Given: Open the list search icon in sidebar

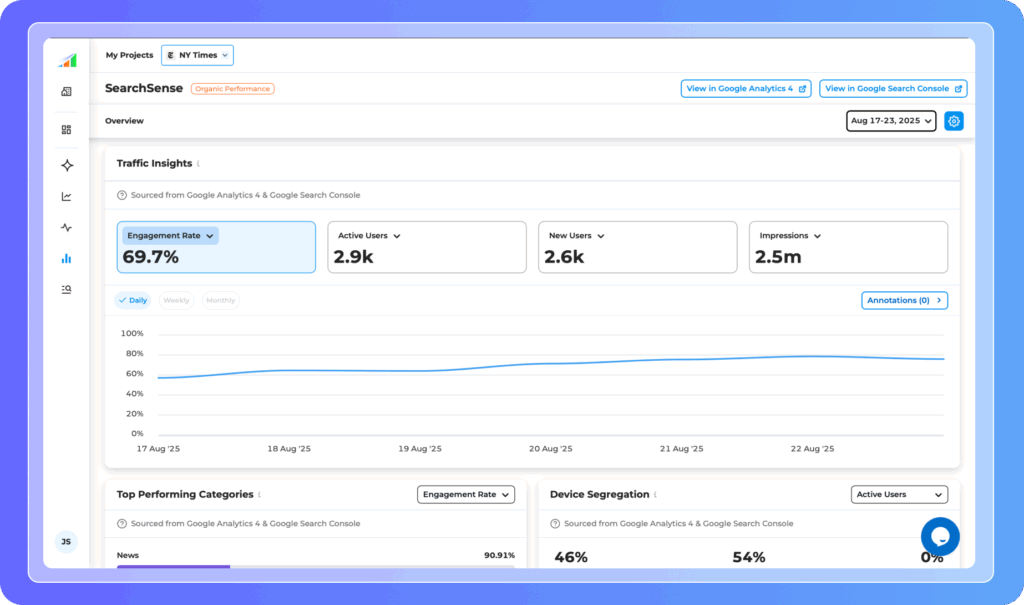Looking at the screenshot, I should (x=66, y=290).
